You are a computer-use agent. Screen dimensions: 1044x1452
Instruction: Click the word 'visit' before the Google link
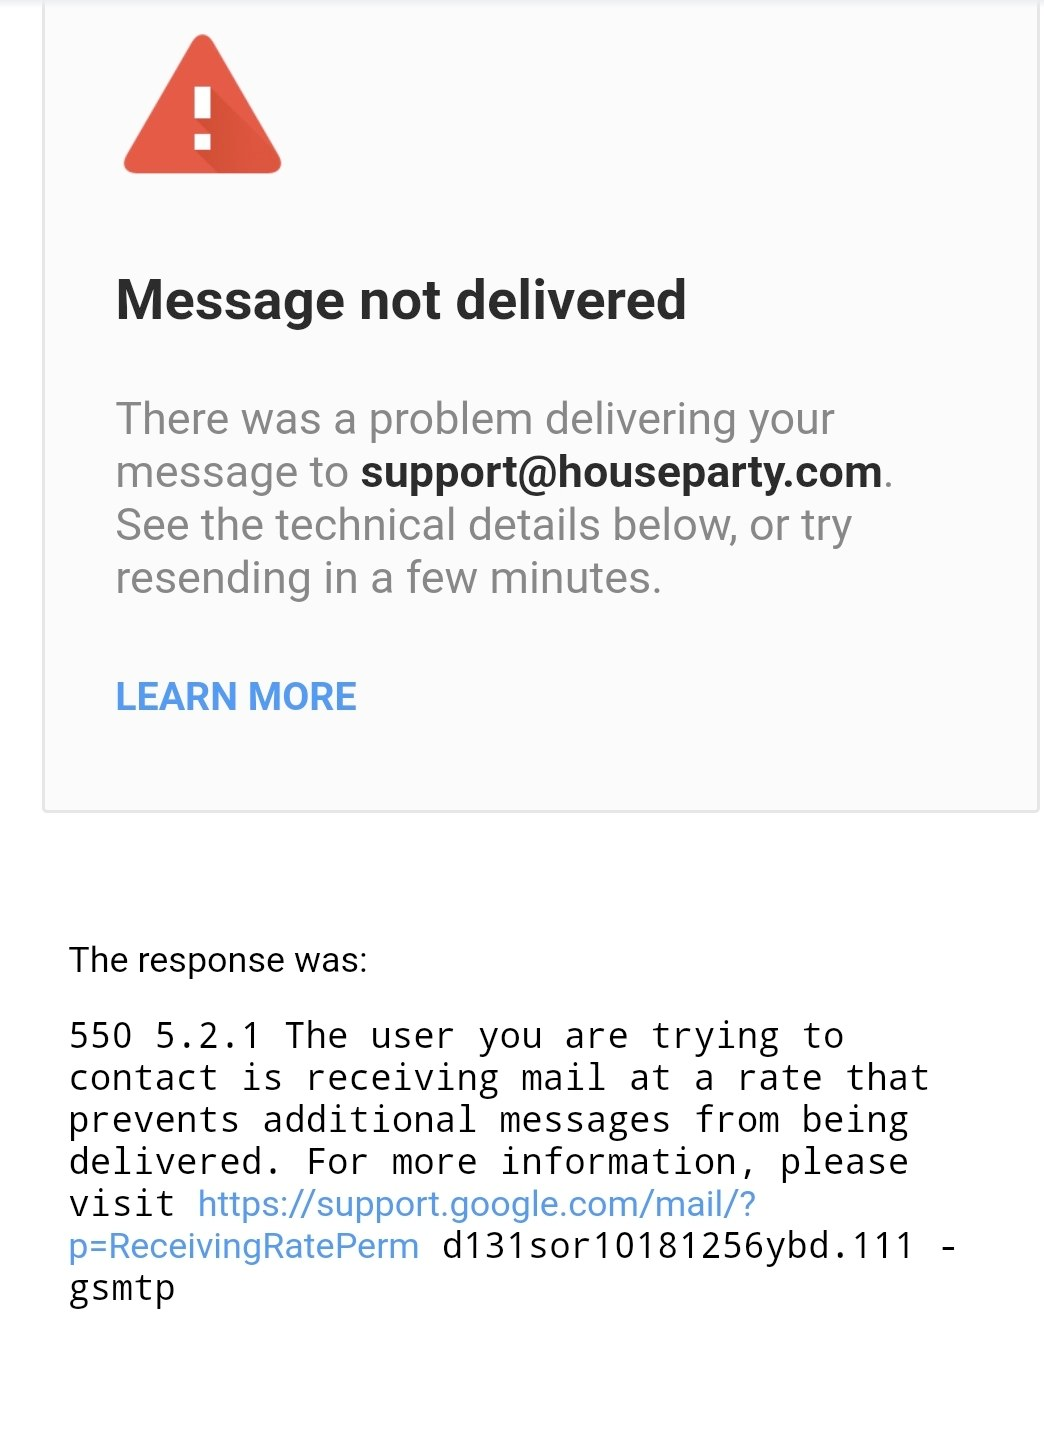122,1203
